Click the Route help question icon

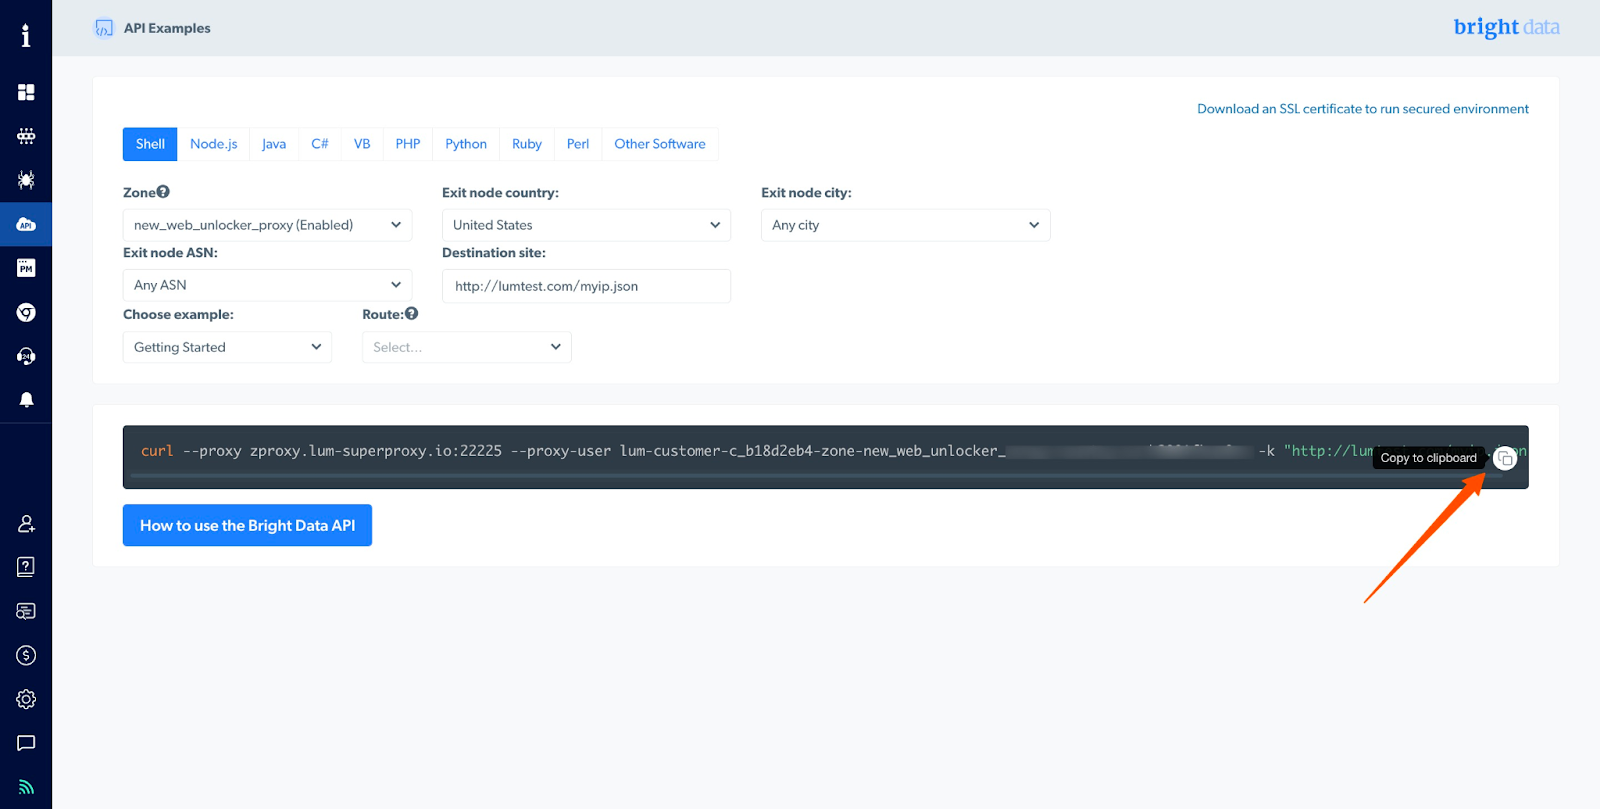coord(411,314)
